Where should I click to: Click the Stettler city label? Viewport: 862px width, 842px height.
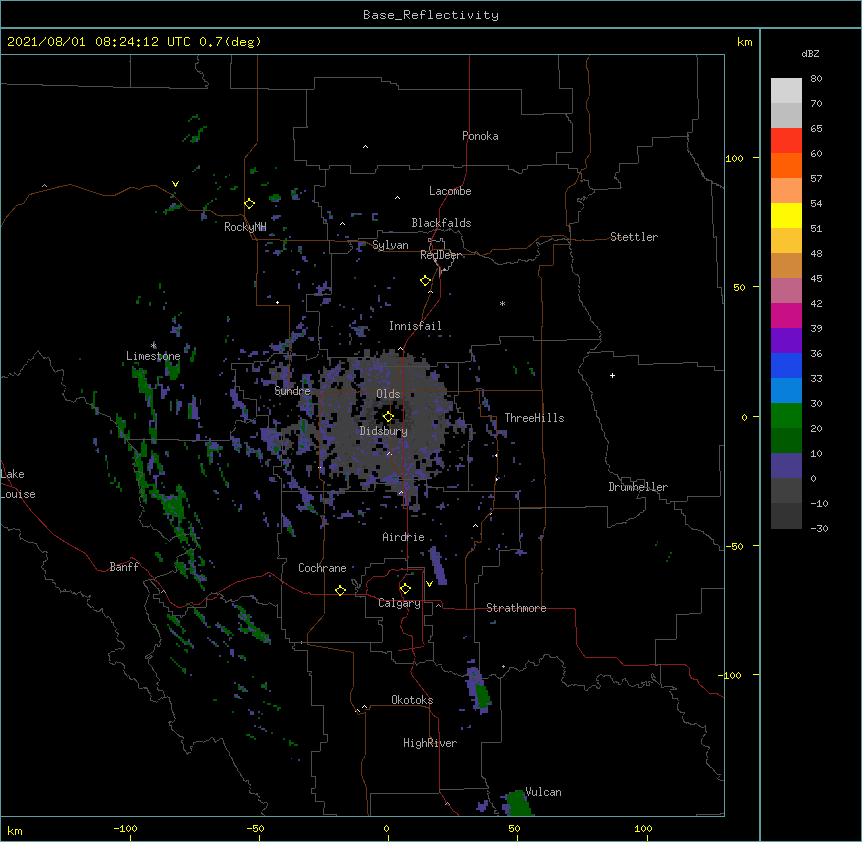click(634, 237)
